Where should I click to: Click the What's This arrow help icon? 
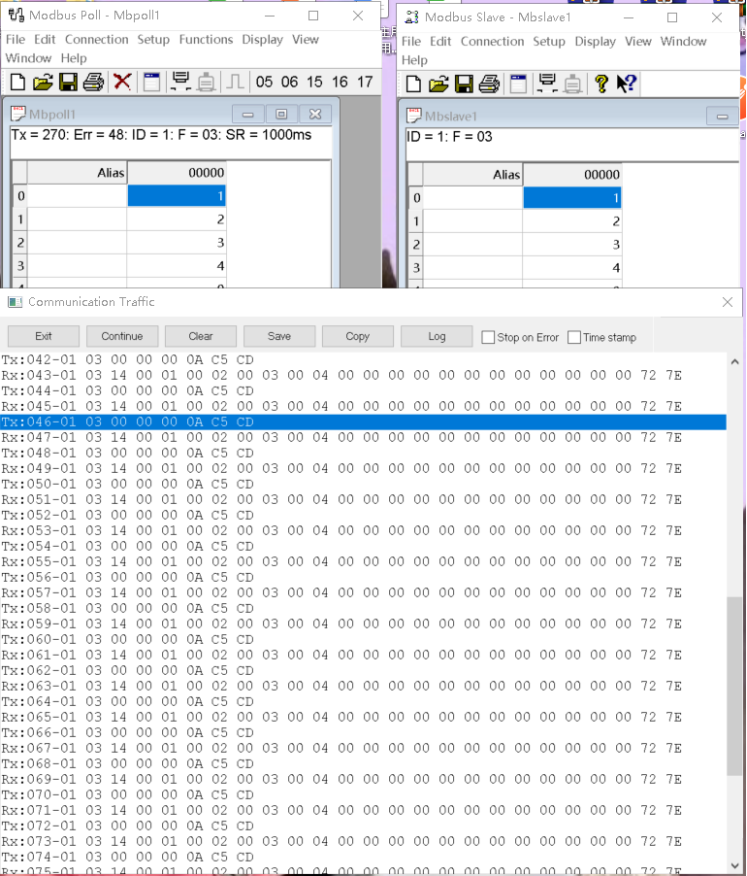click(627, 84)
